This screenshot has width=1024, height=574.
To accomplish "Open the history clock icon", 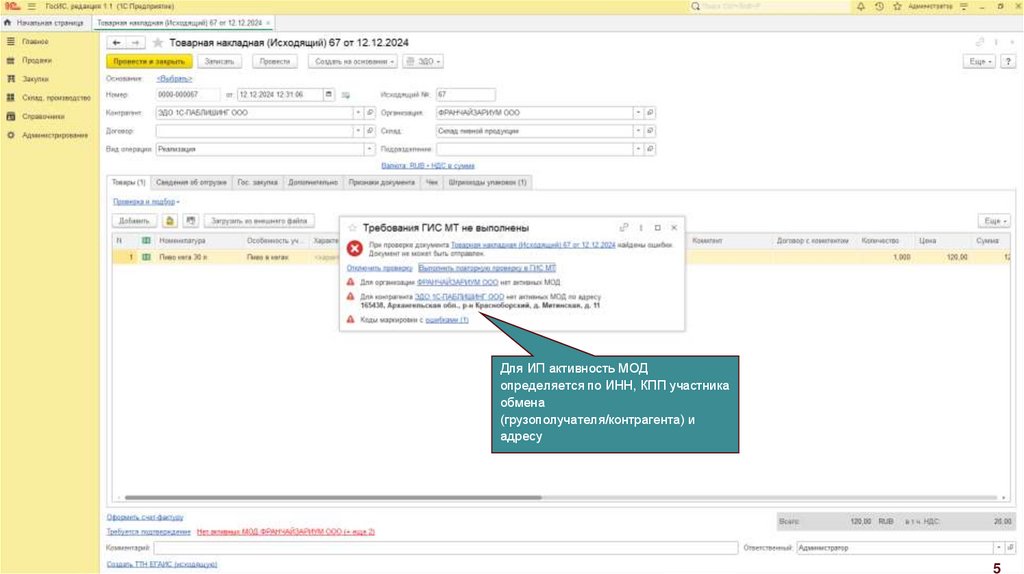I will point(879,6).
